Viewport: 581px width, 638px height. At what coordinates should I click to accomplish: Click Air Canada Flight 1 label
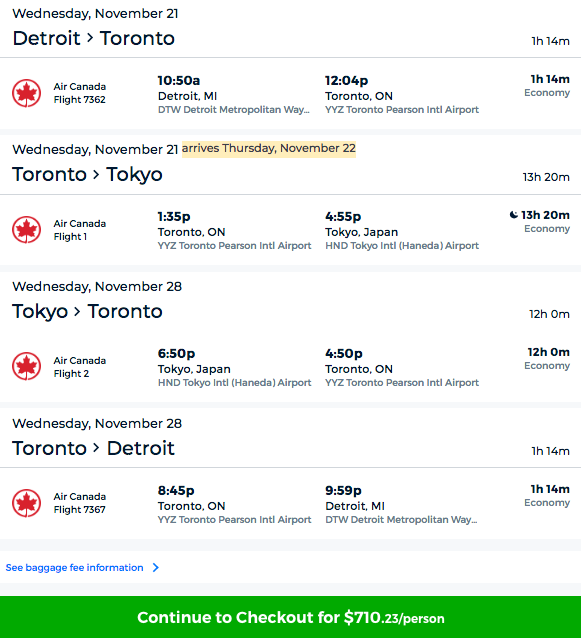80,230
